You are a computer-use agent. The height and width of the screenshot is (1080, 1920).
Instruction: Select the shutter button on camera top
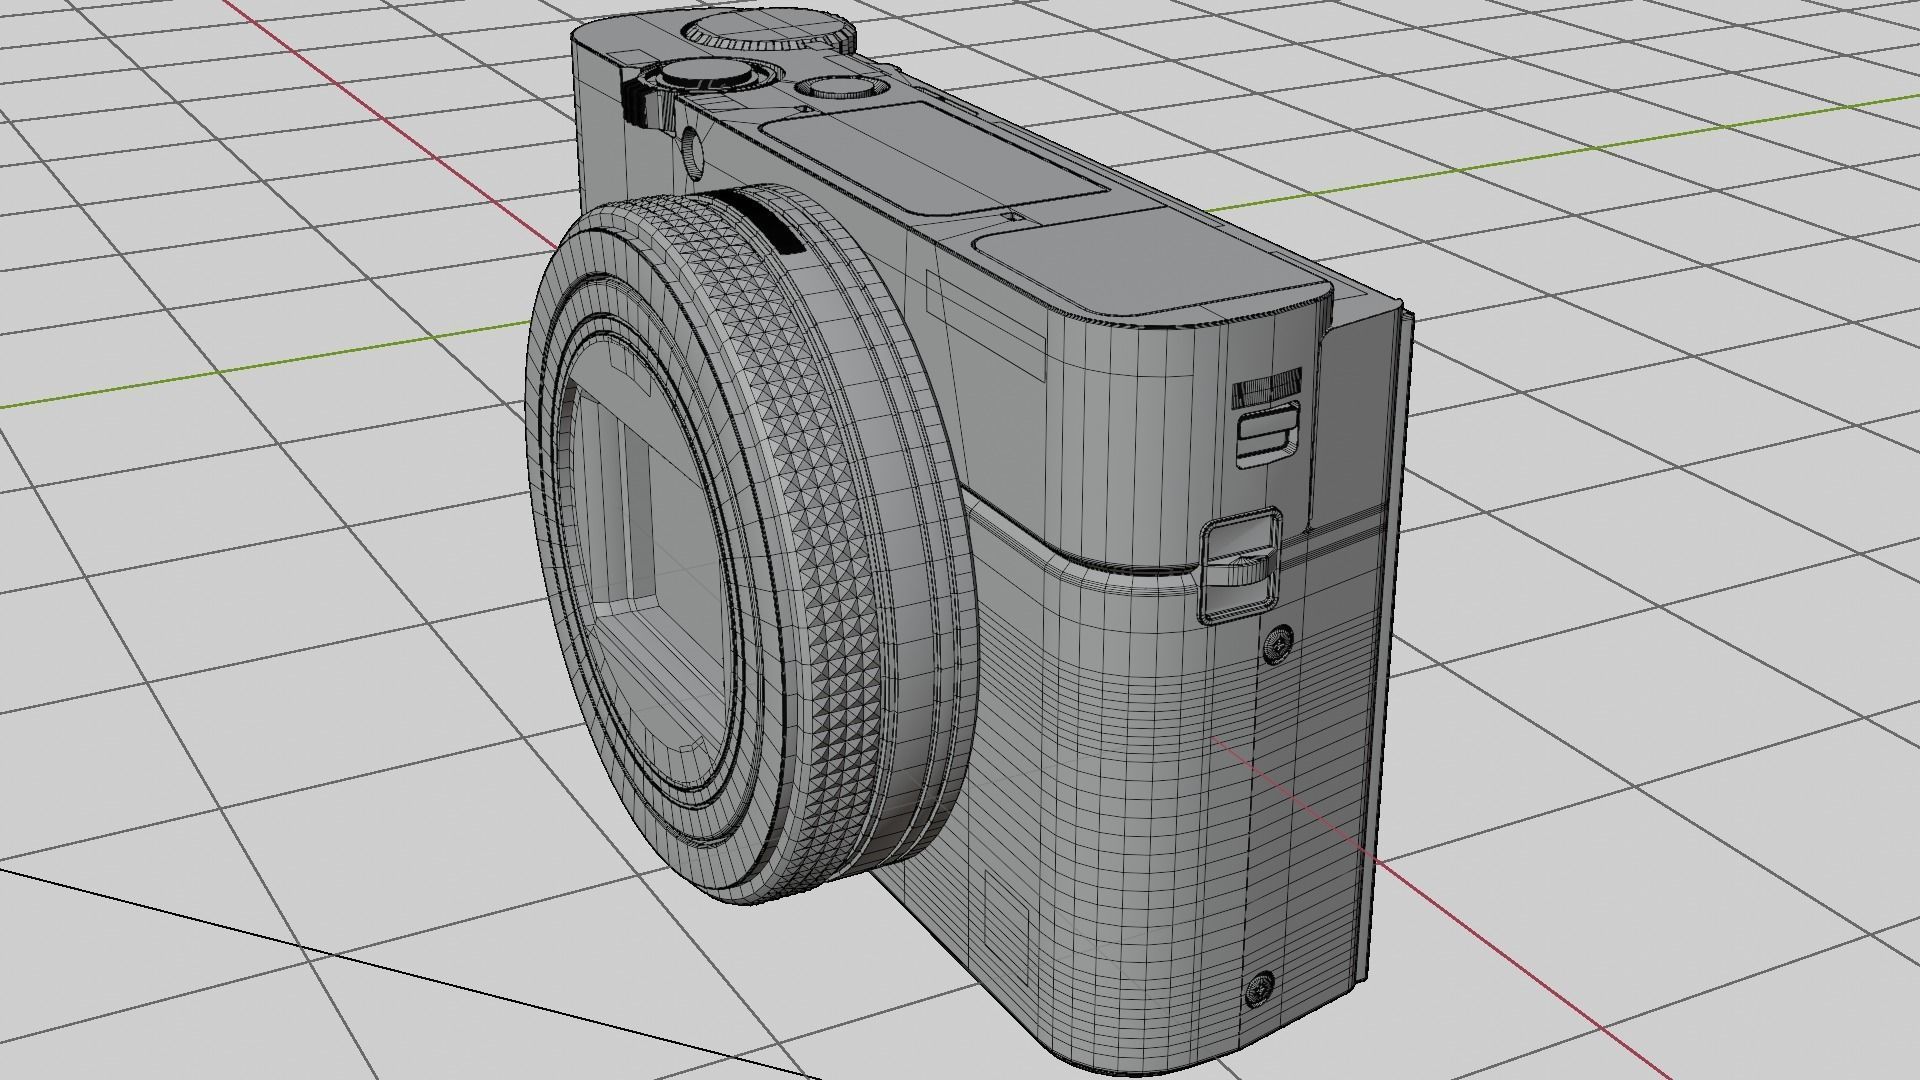click(707, 74)
